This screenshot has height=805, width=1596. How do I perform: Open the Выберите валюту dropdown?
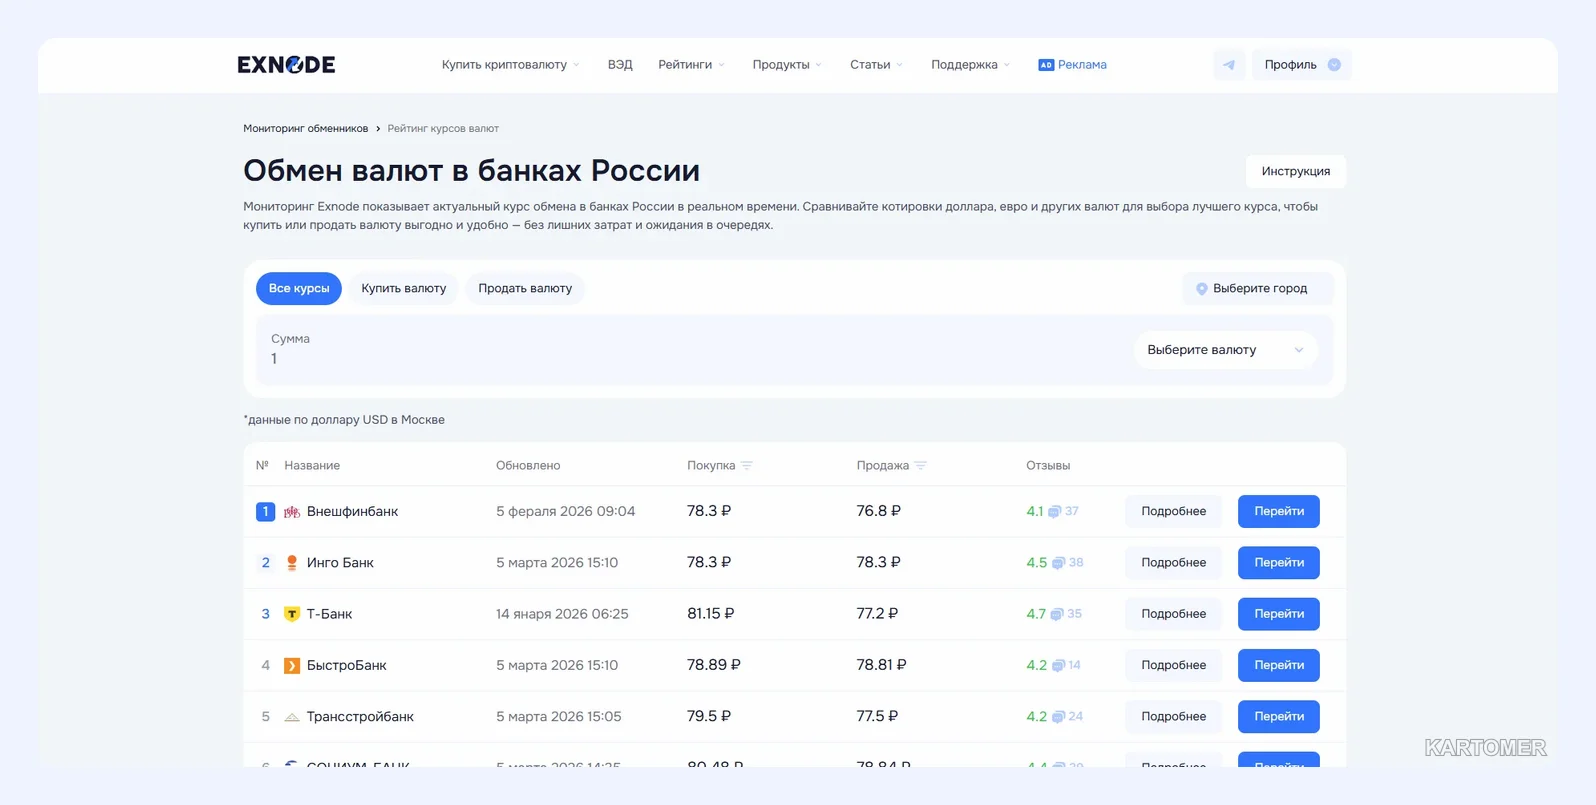pyautogui.click(x=1226, y=350)
